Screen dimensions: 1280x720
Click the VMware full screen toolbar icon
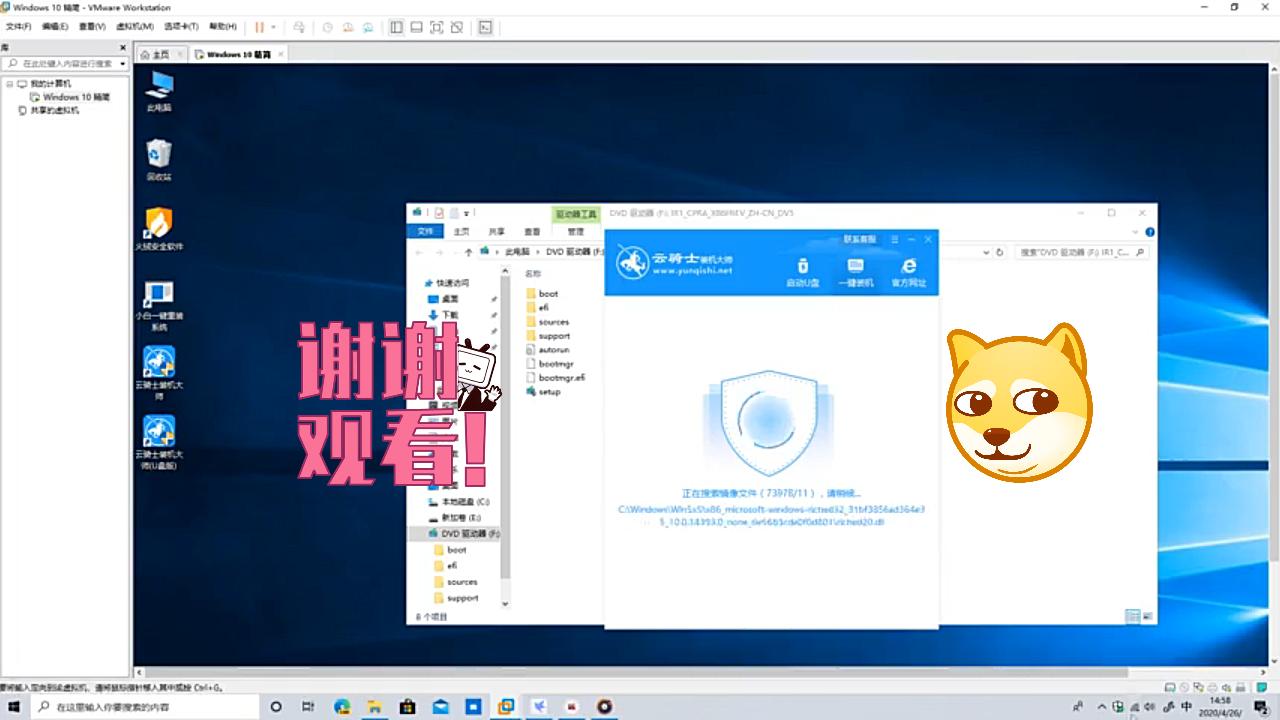coord(436,27)
